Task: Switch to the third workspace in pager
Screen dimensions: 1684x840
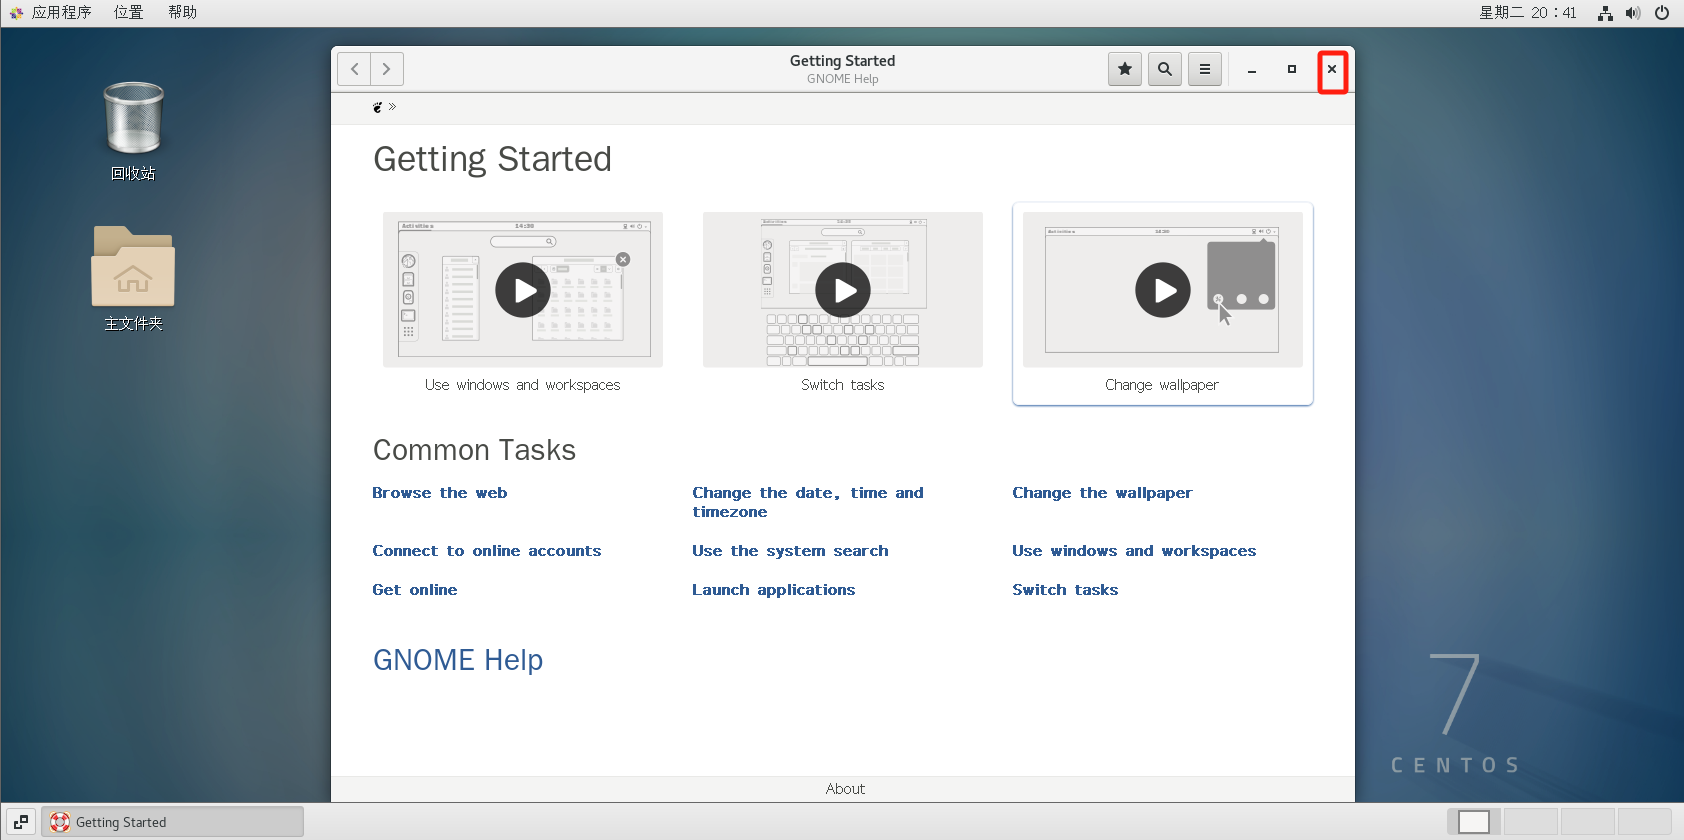Action: pyautogui.click(x=1587, y=822)
